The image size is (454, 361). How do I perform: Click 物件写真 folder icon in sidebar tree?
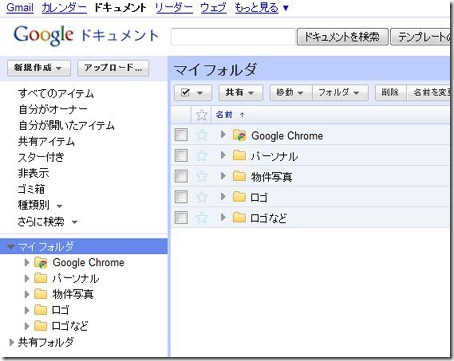pos(41,294)
